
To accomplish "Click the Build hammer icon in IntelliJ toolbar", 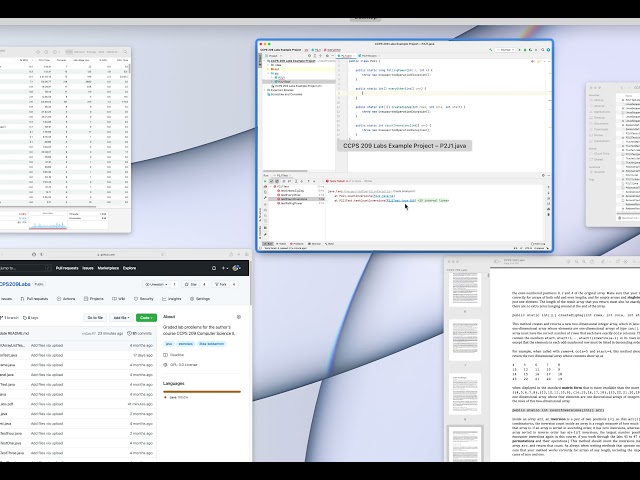I will click(491, 50).
